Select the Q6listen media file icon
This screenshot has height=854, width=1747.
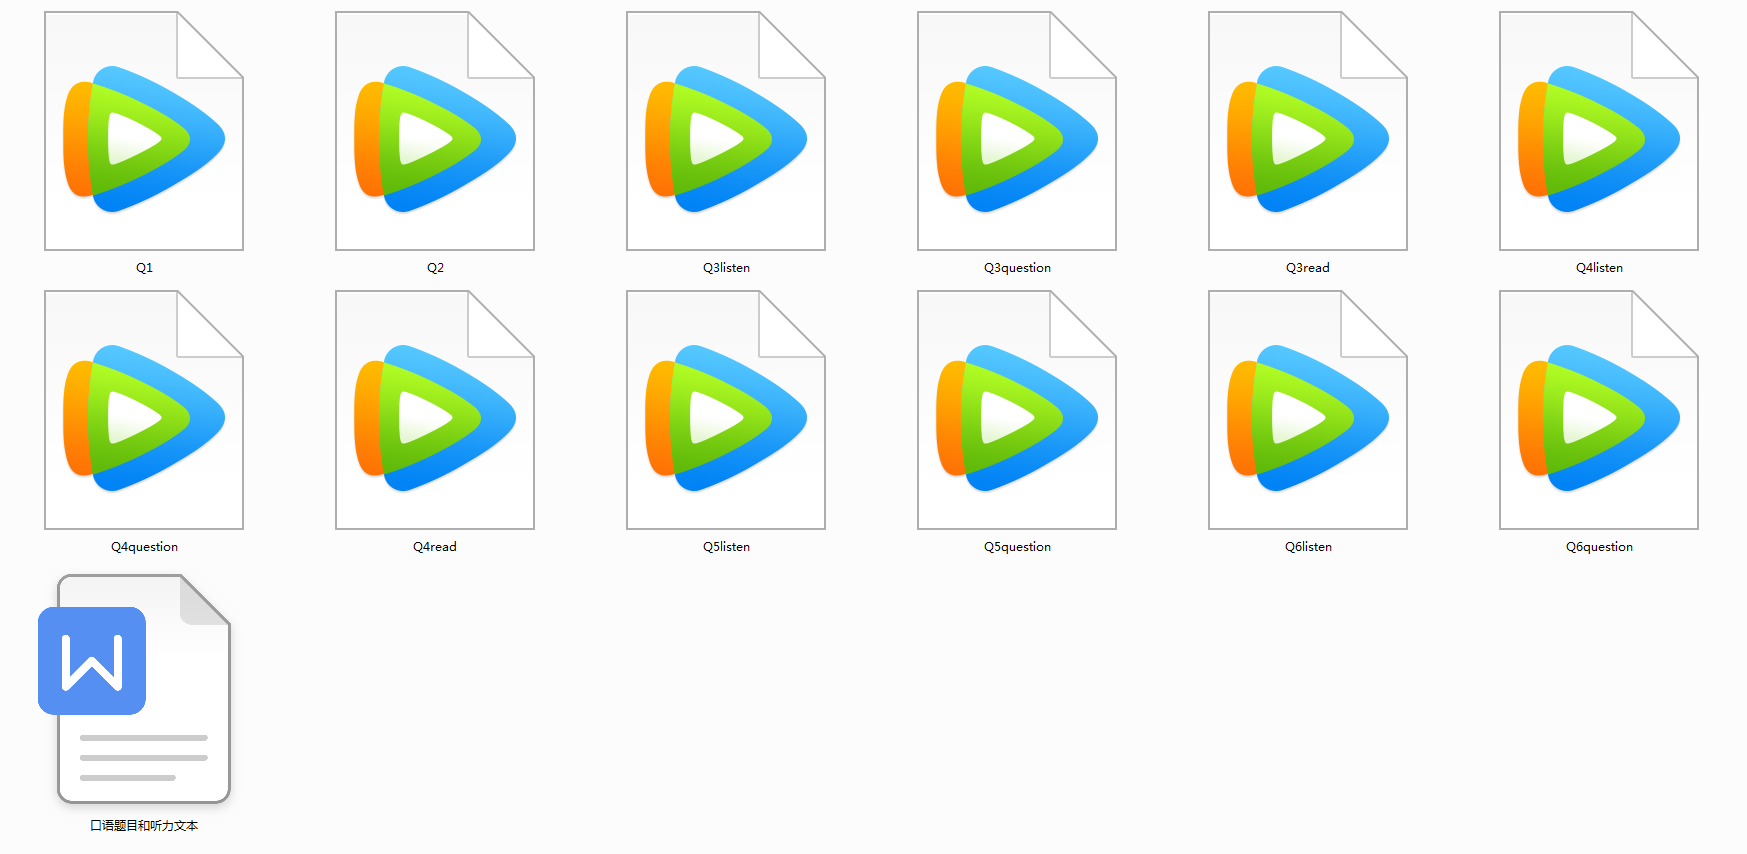point(1308,411)
